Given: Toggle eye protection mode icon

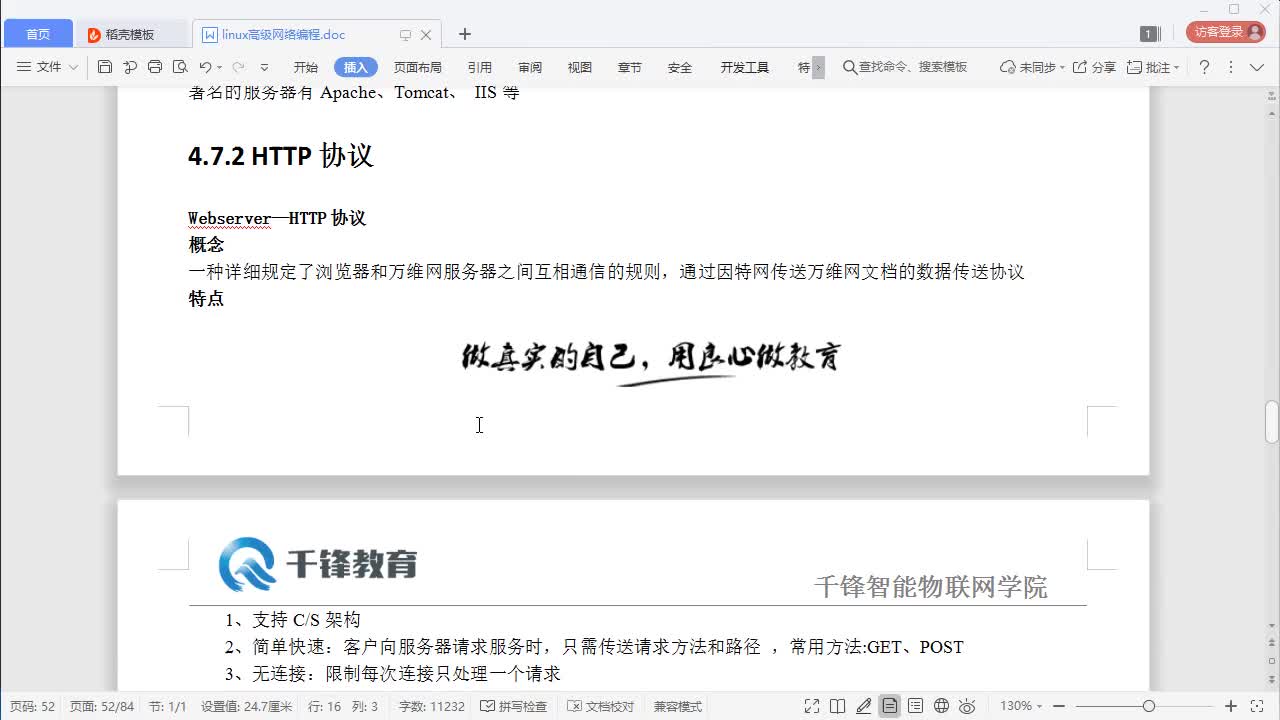Looking at the screenshot, I should point(967,706).
